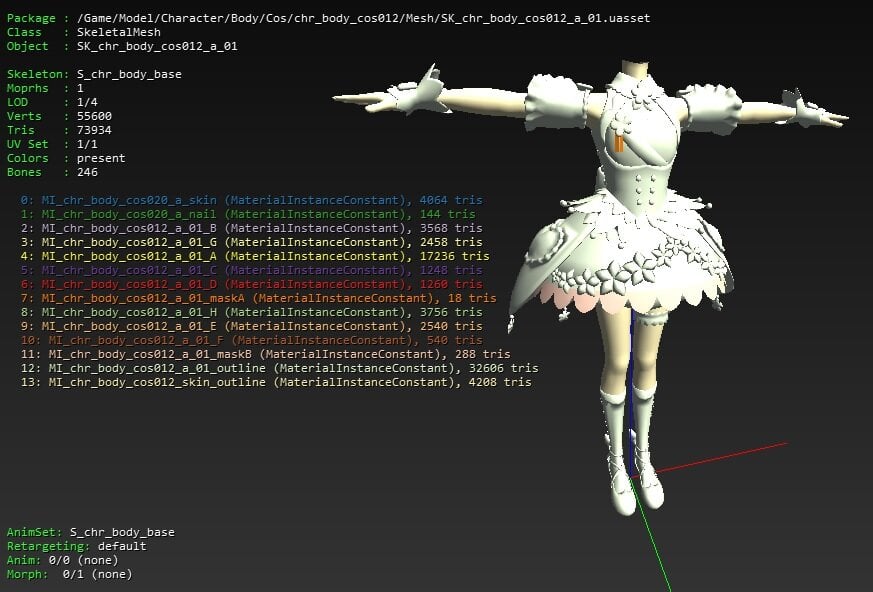Click the Morphs count line
The width and height of the screenshot is (873, 592).
[x=45, y=88]
